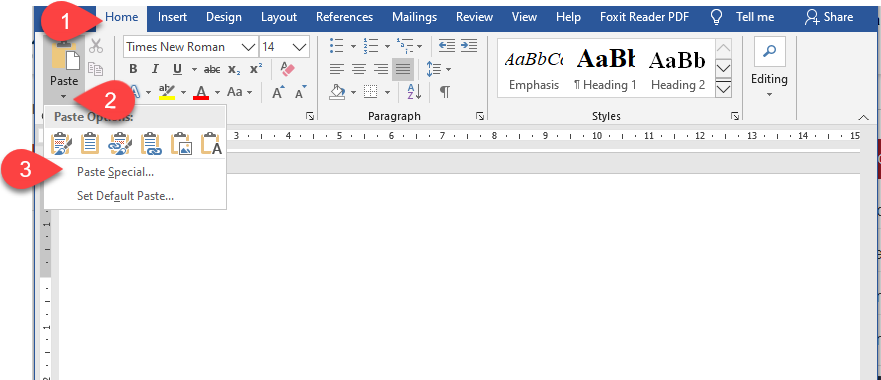
Task: Click the Share button
Action: [x=829, y=17]
